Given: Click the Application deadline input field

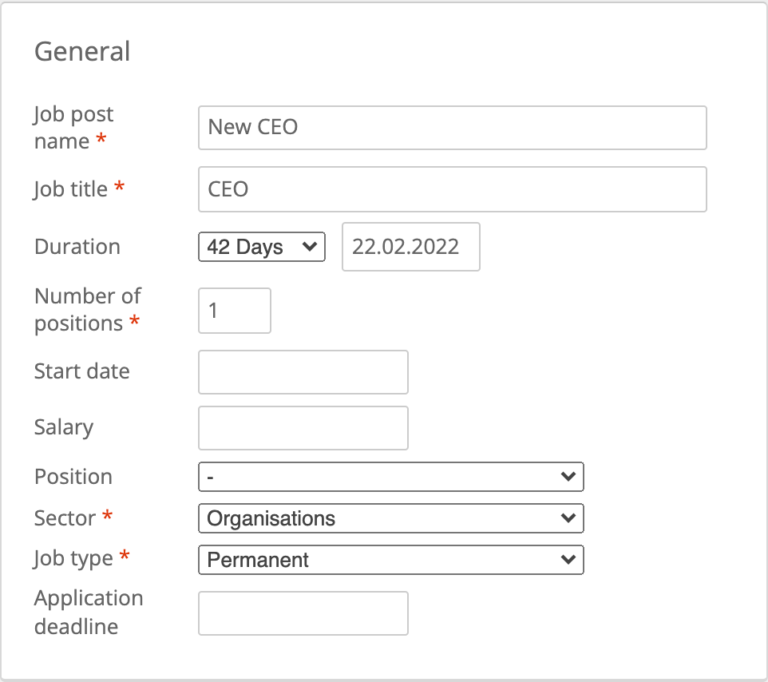Looking at the screenshot, I should coord(303,613).
